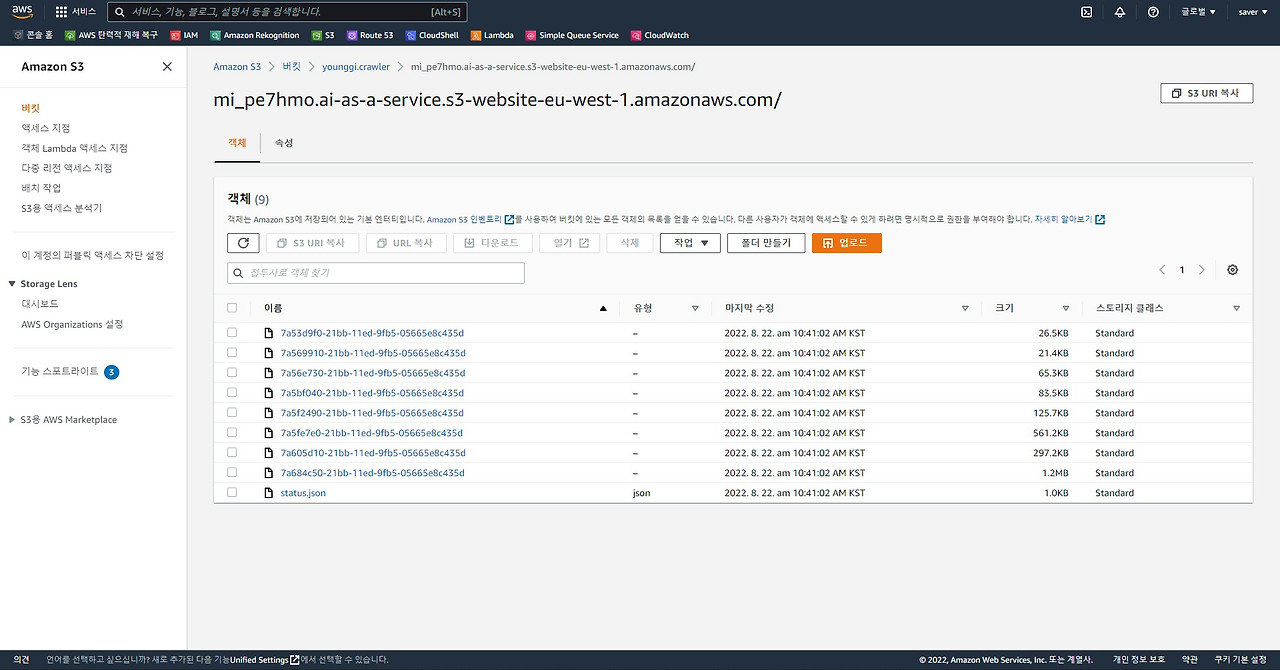
Task: Switch to the 속성 properties tab
Action: click(x=284, y=143)
